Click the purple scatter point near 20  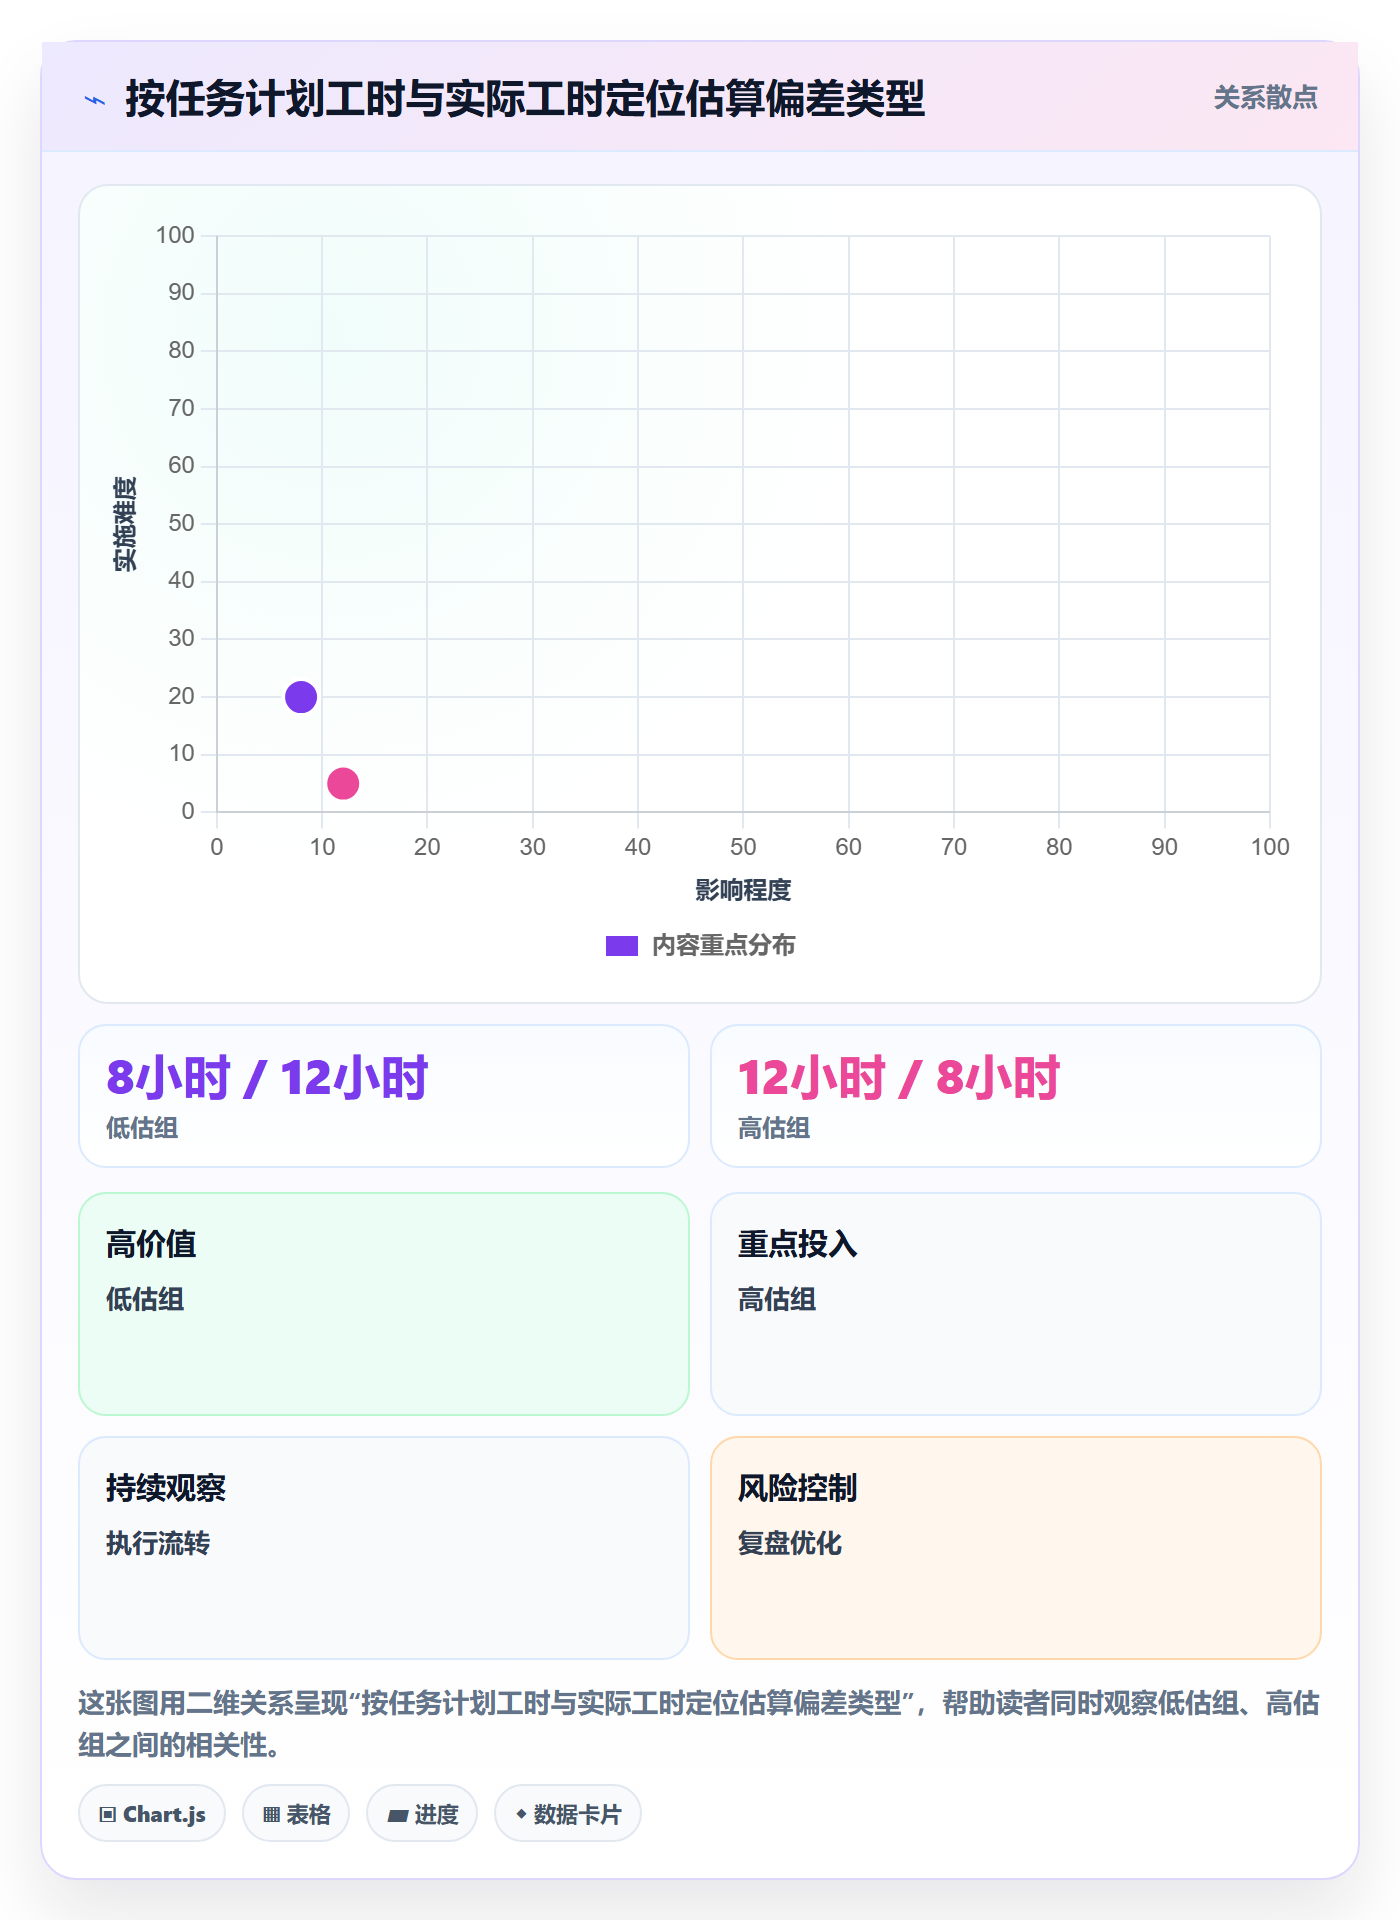point(301,696)
